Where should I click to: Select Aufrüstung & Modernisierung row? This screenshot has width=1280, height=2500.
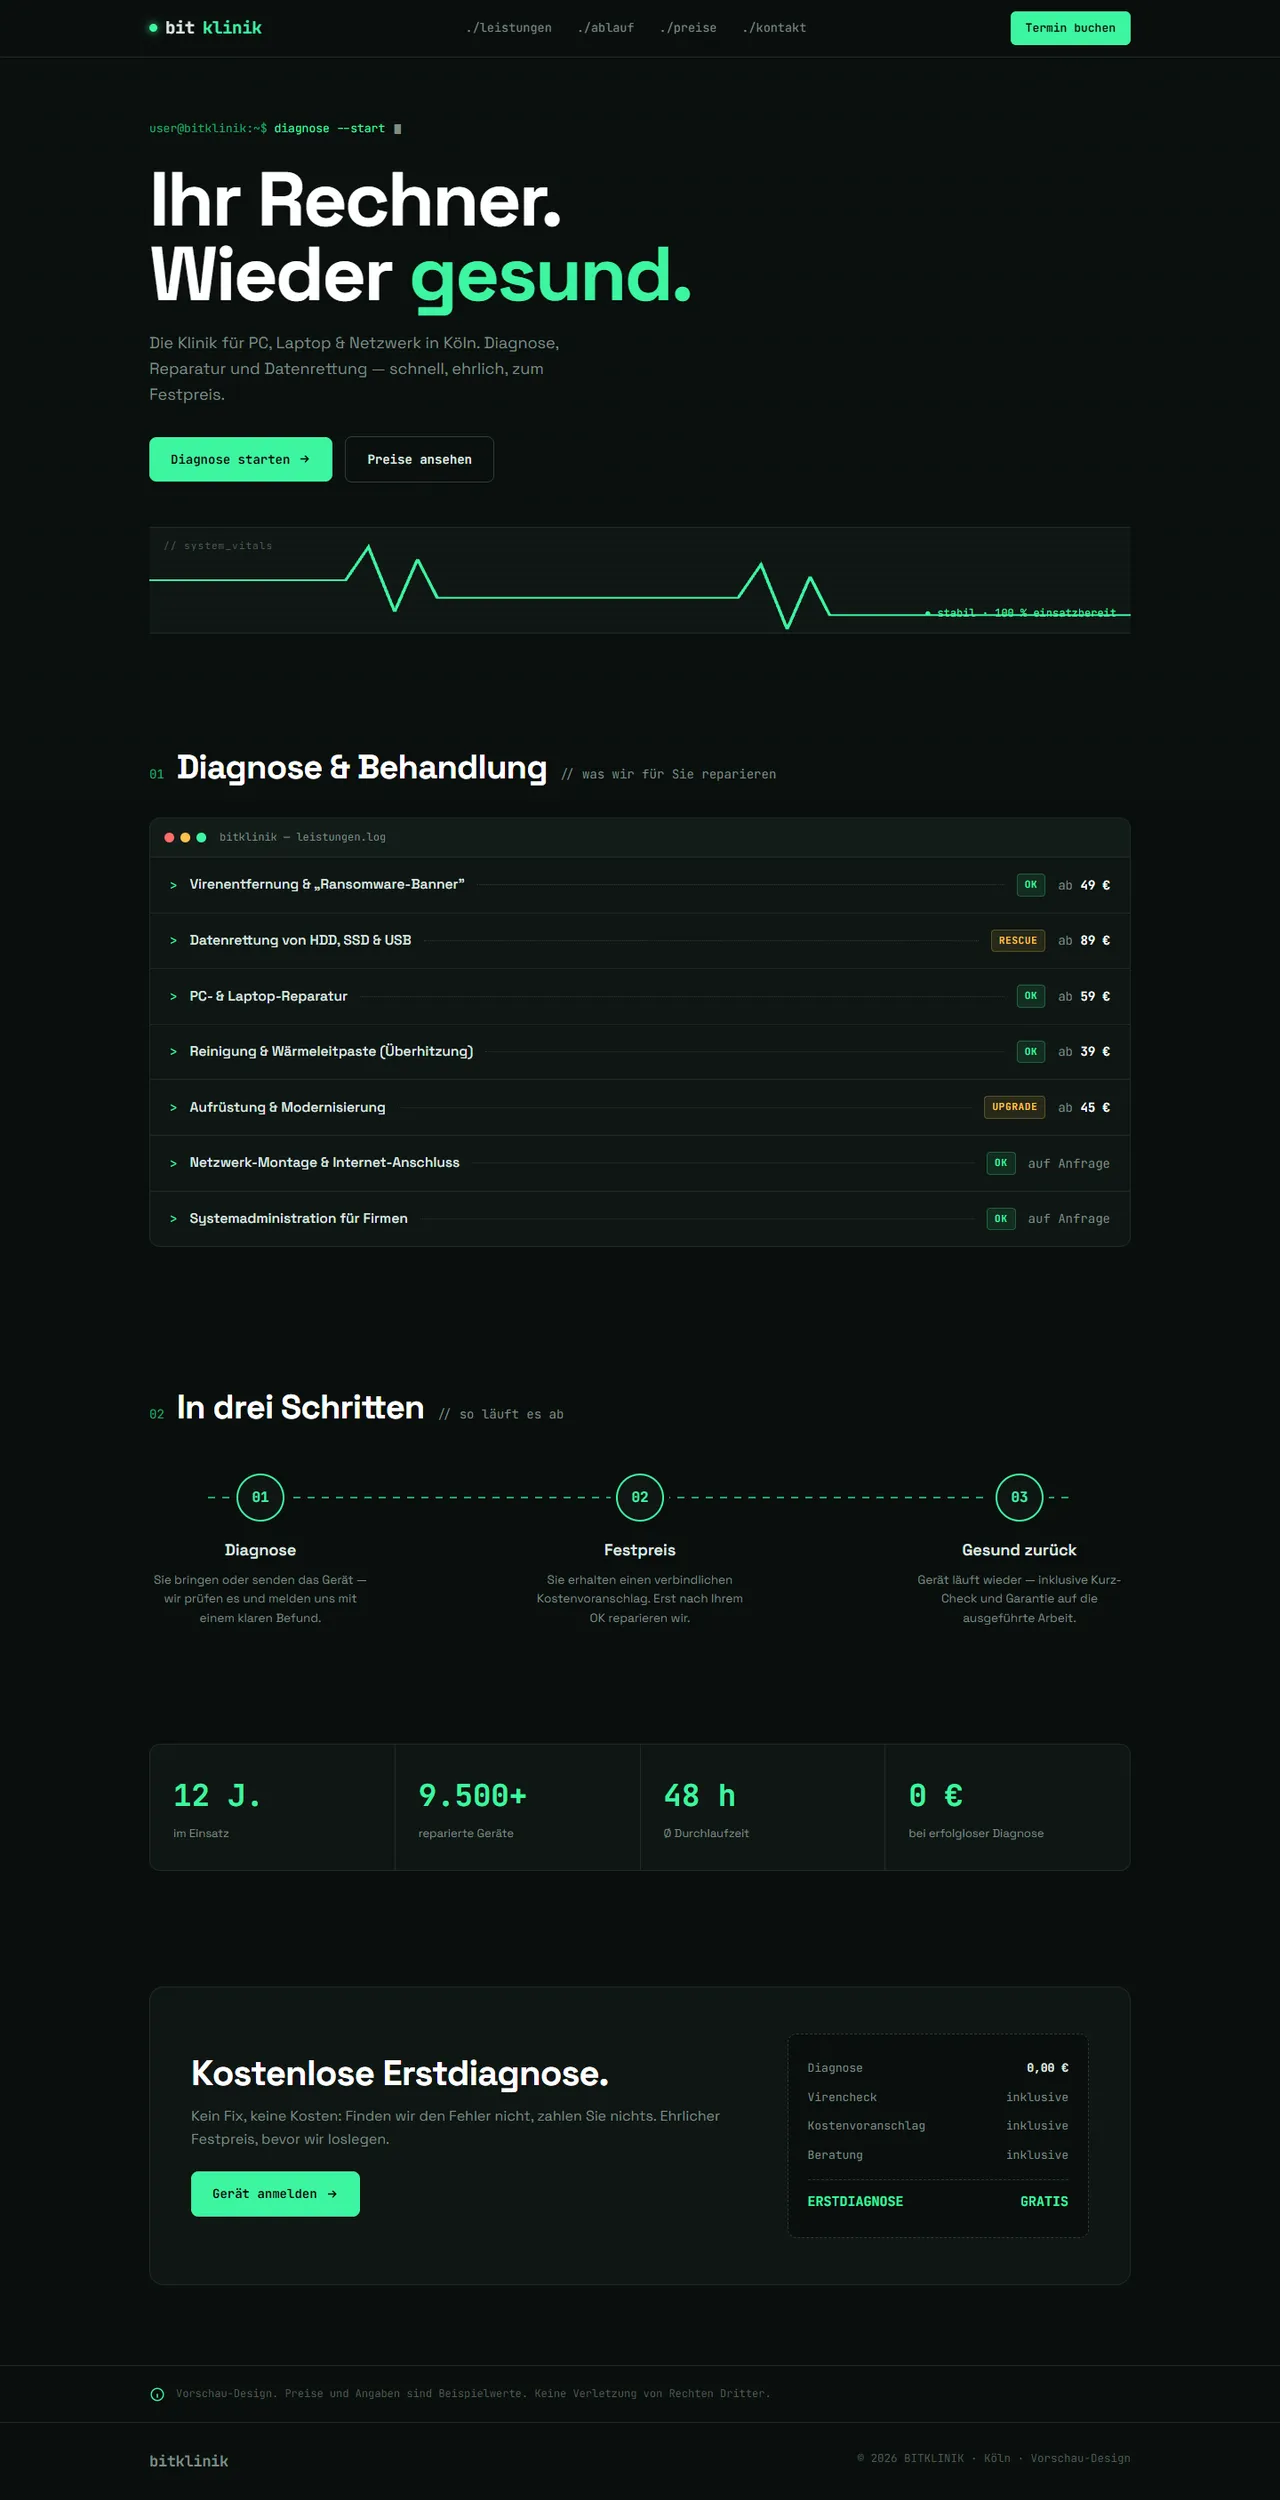pos(640,1107)
